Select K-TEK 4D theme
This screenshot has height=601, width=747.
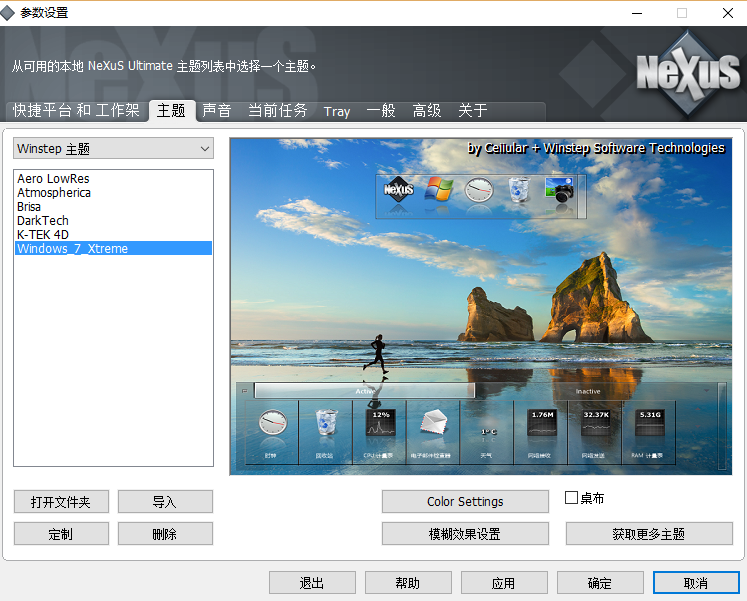[113, 234]
